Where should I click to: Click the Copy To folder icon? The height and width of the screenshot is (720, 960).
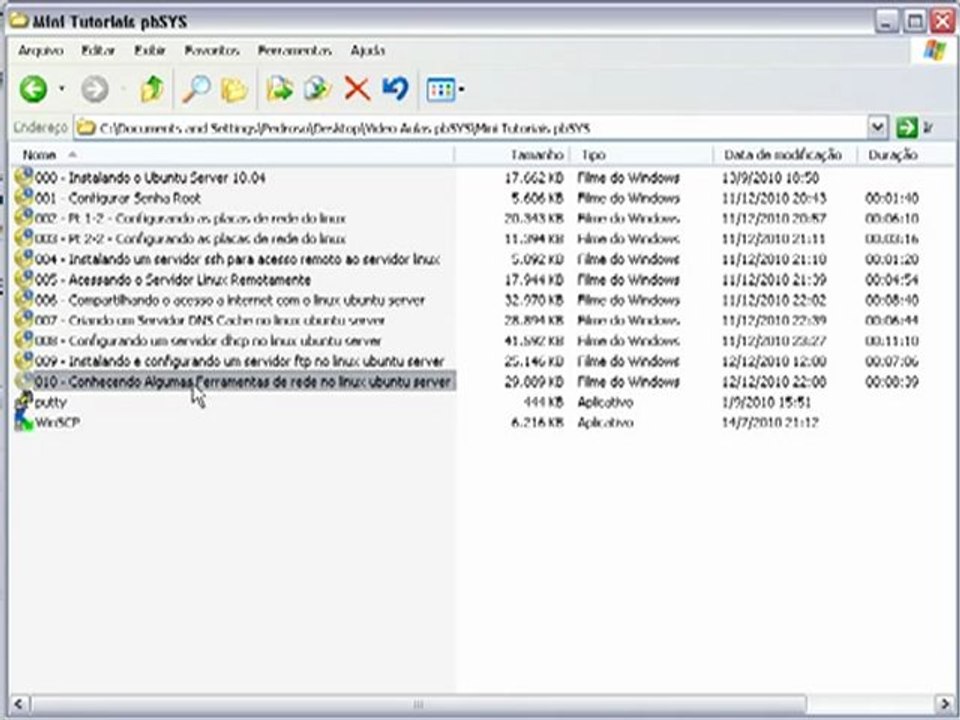(x=318, y=89)
